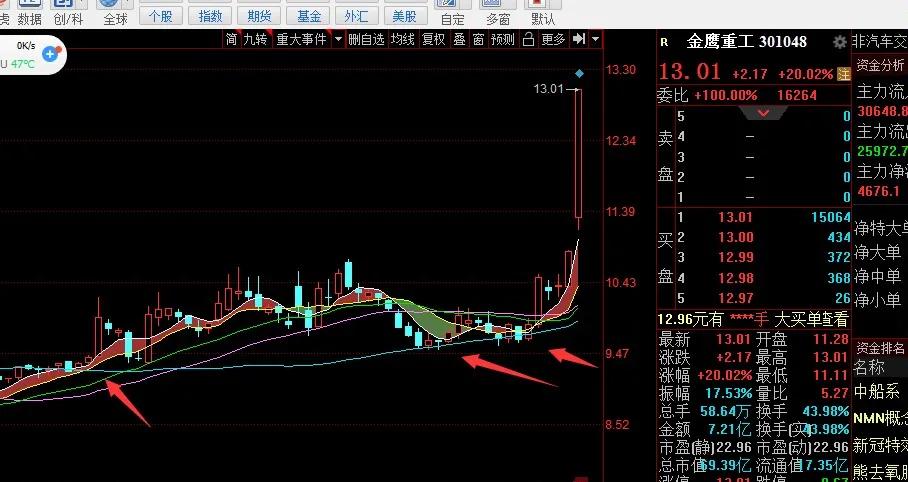Click buy level 1 price 13.01
The image size is (908, 482).
[x=735, y=217]
